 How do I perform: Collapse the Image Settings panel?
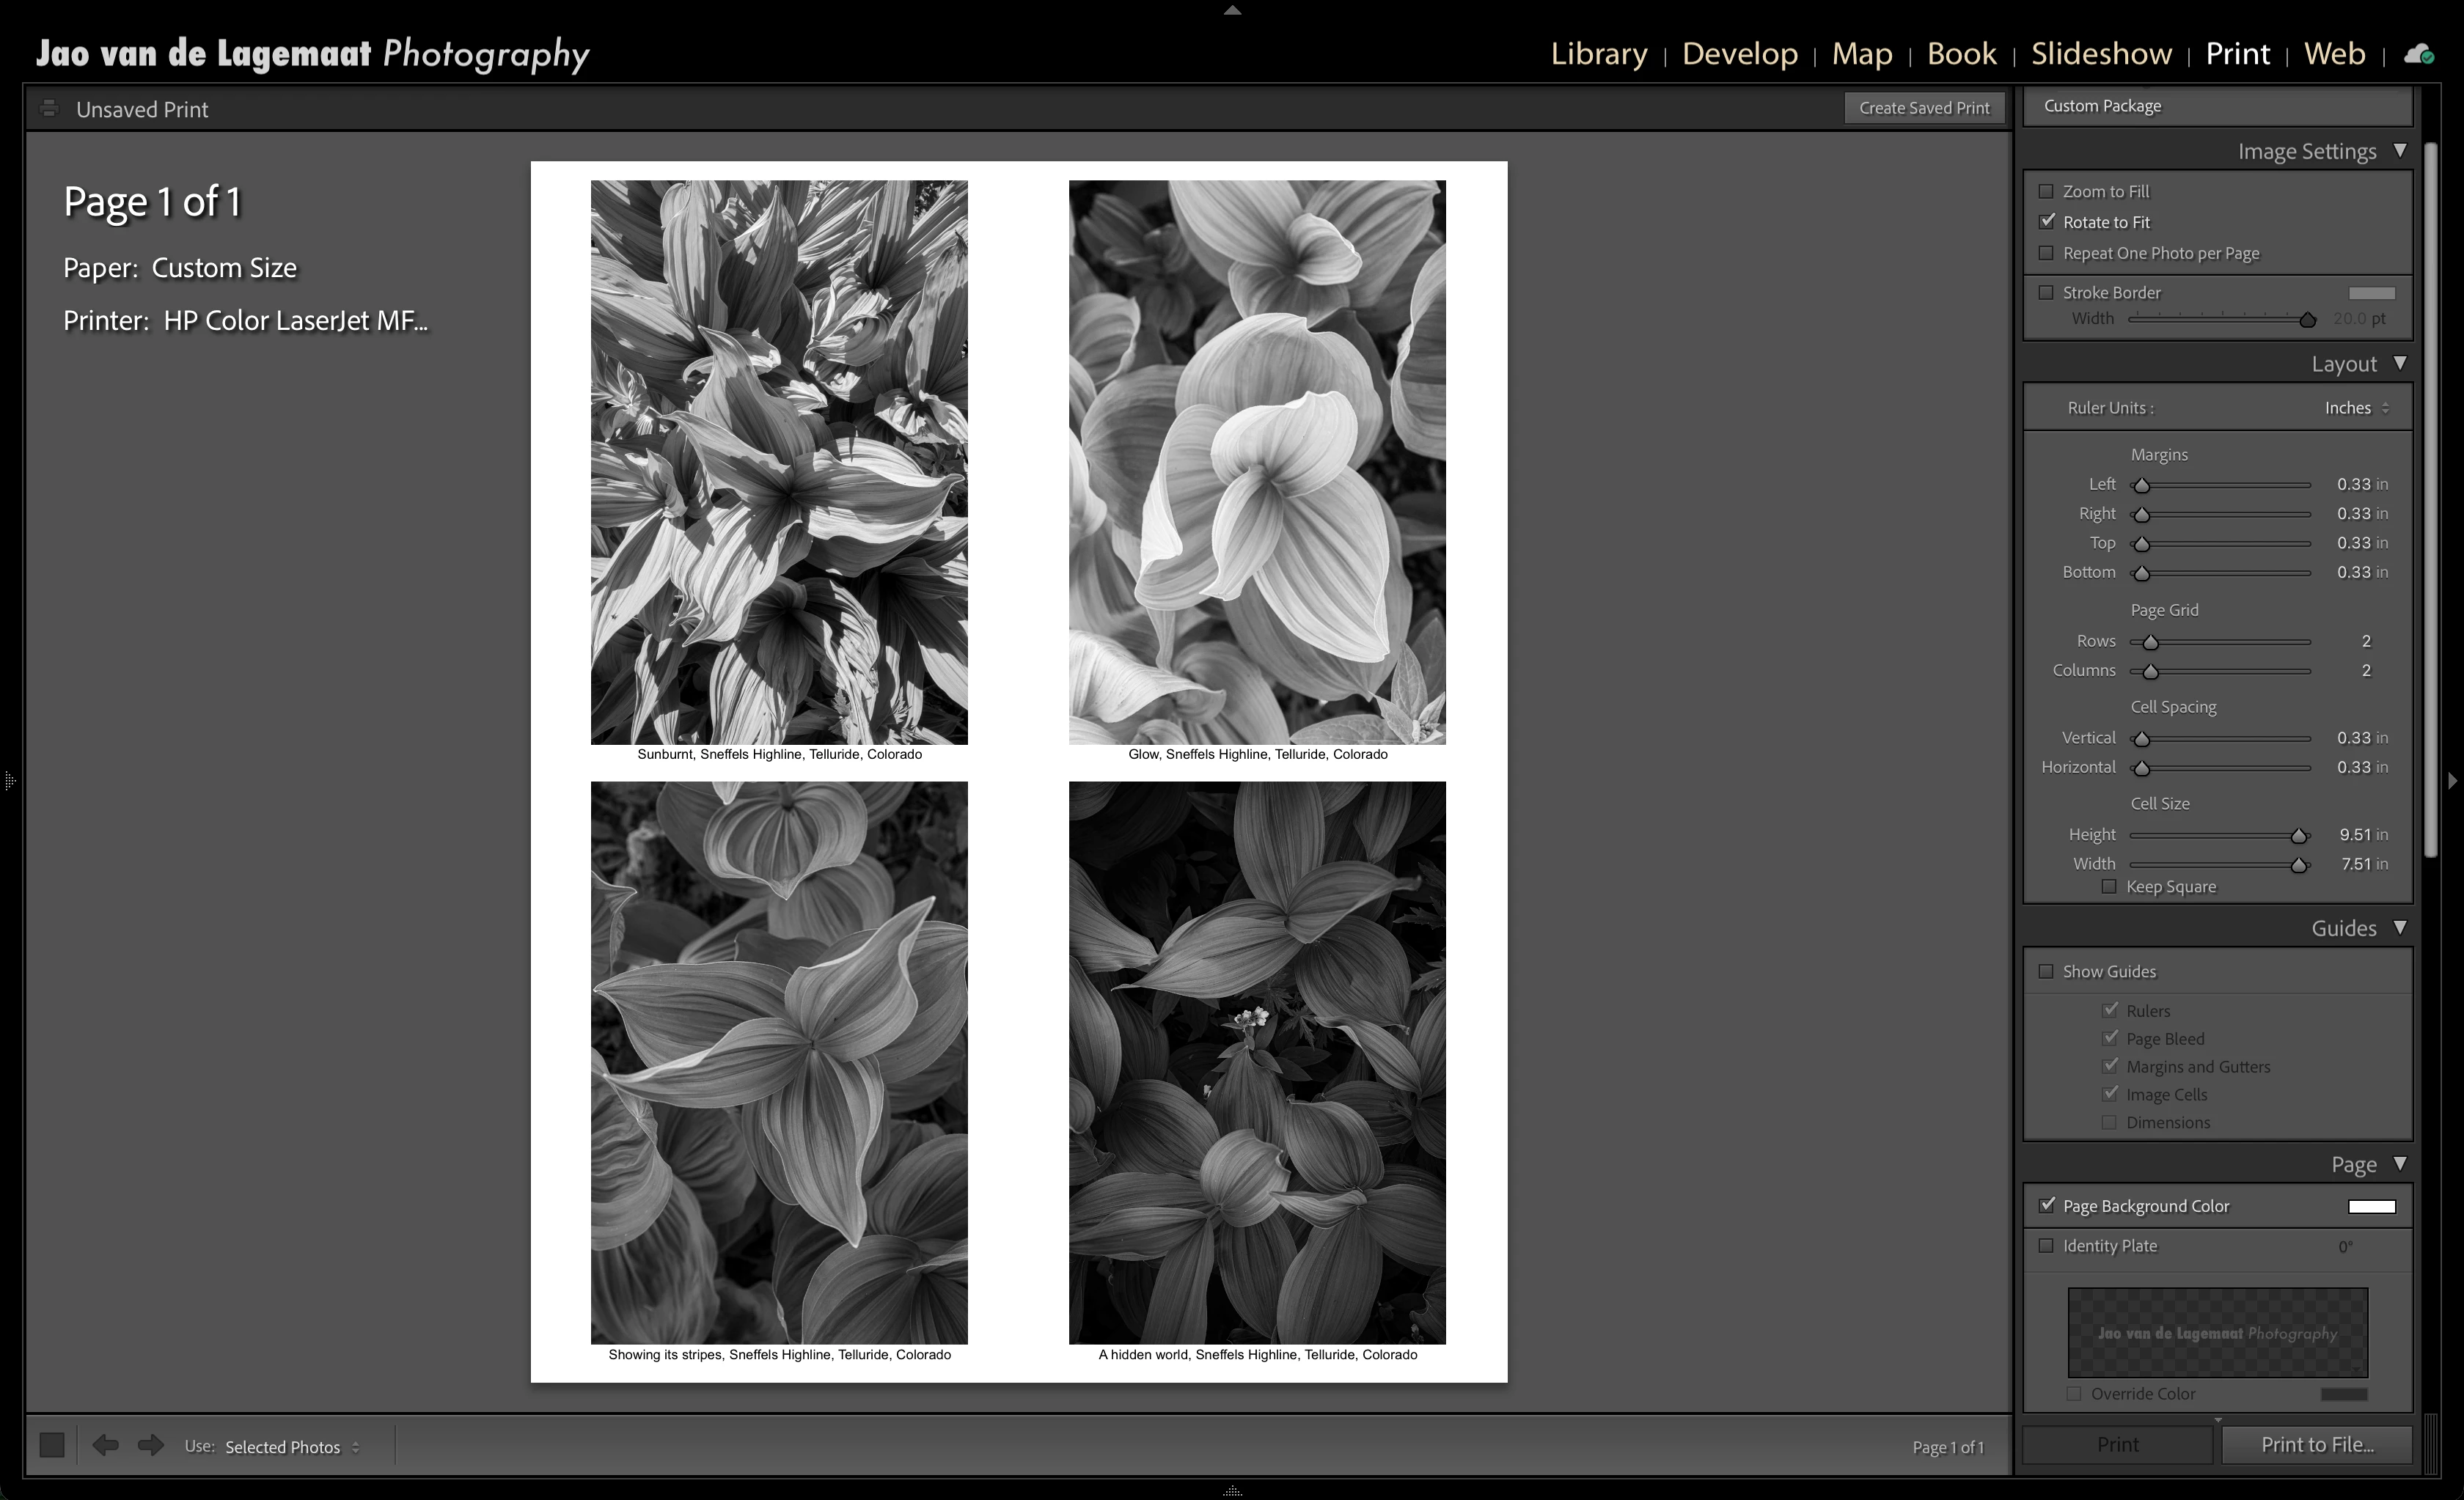coord(2400,151)
